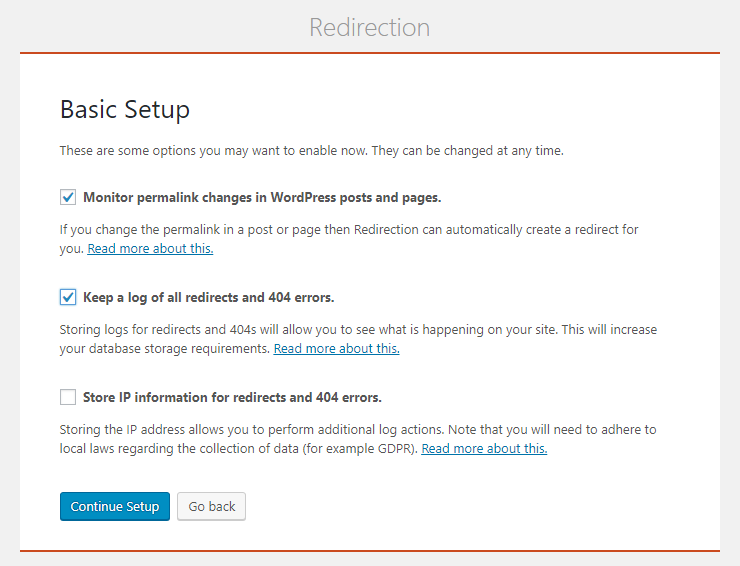Viewport: 740px width, 566px height.
Task: Open Read more link about permalink monitoring
Action: (x=150, y=248)
